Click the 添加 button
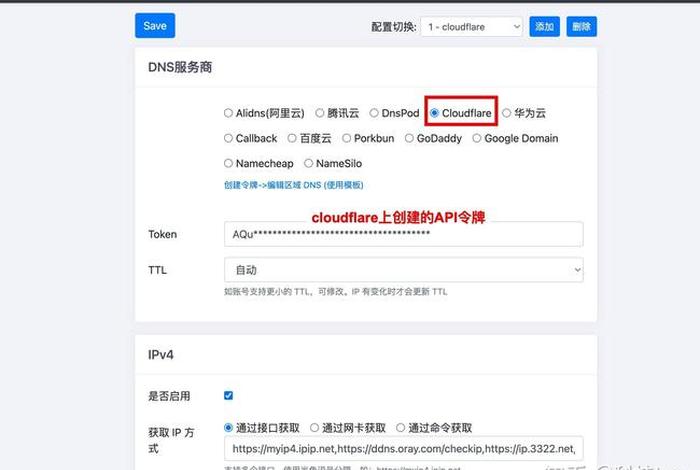The width and height of the screenshot is (700, 470). point(544,27)
